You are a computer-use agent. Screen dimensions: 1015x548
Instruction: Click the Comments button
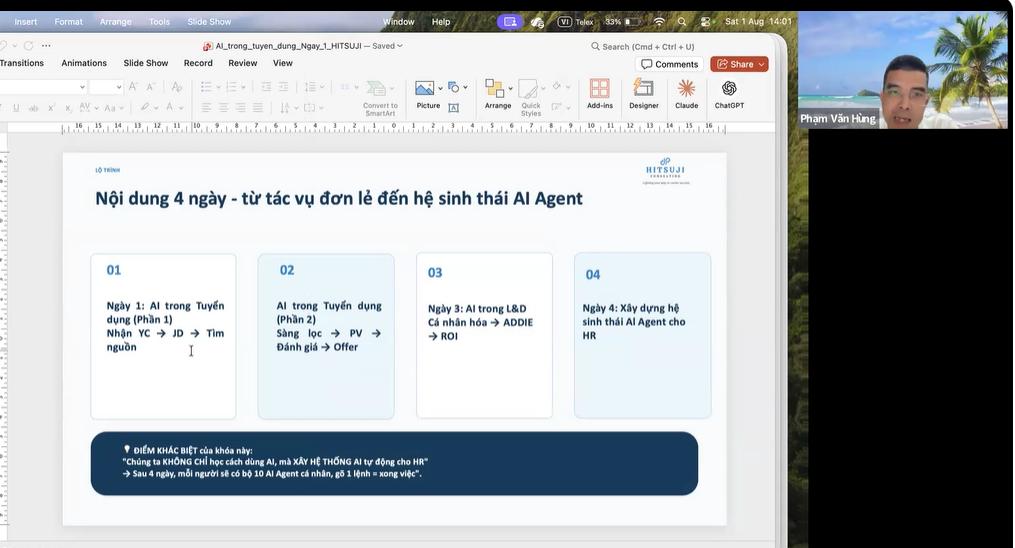pos(669,64)
